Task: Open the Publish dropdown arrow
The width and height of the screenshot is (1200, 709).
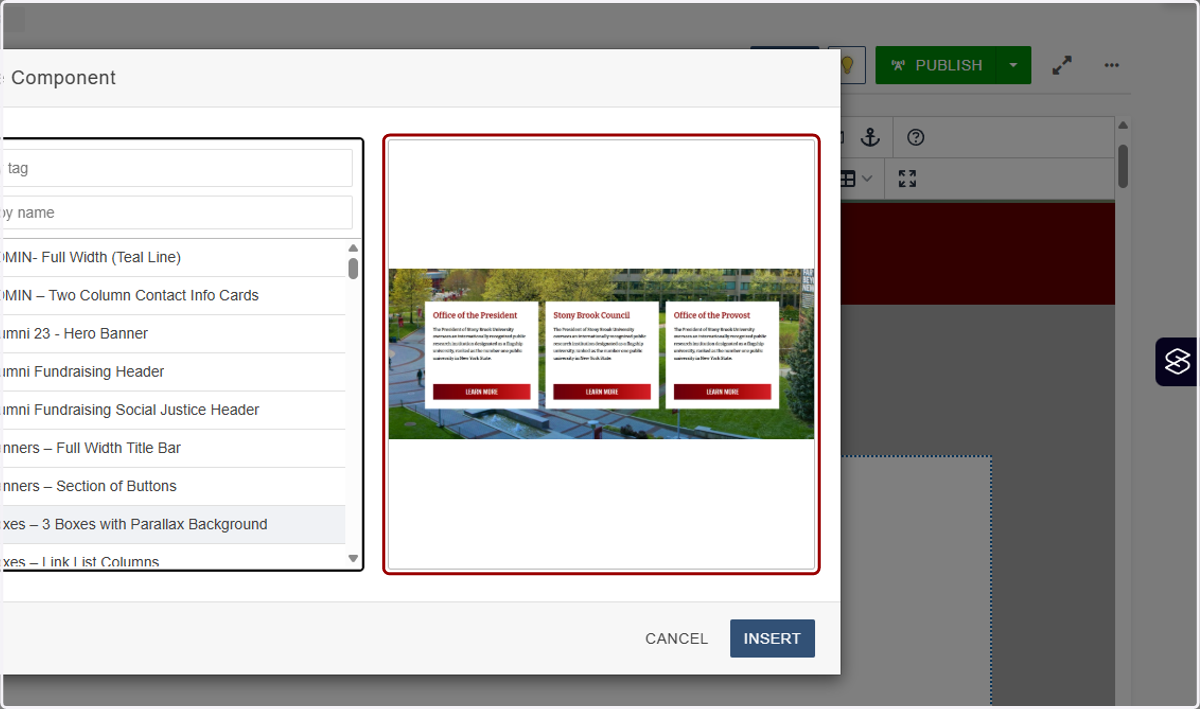Action: [x=1013, y=65]
